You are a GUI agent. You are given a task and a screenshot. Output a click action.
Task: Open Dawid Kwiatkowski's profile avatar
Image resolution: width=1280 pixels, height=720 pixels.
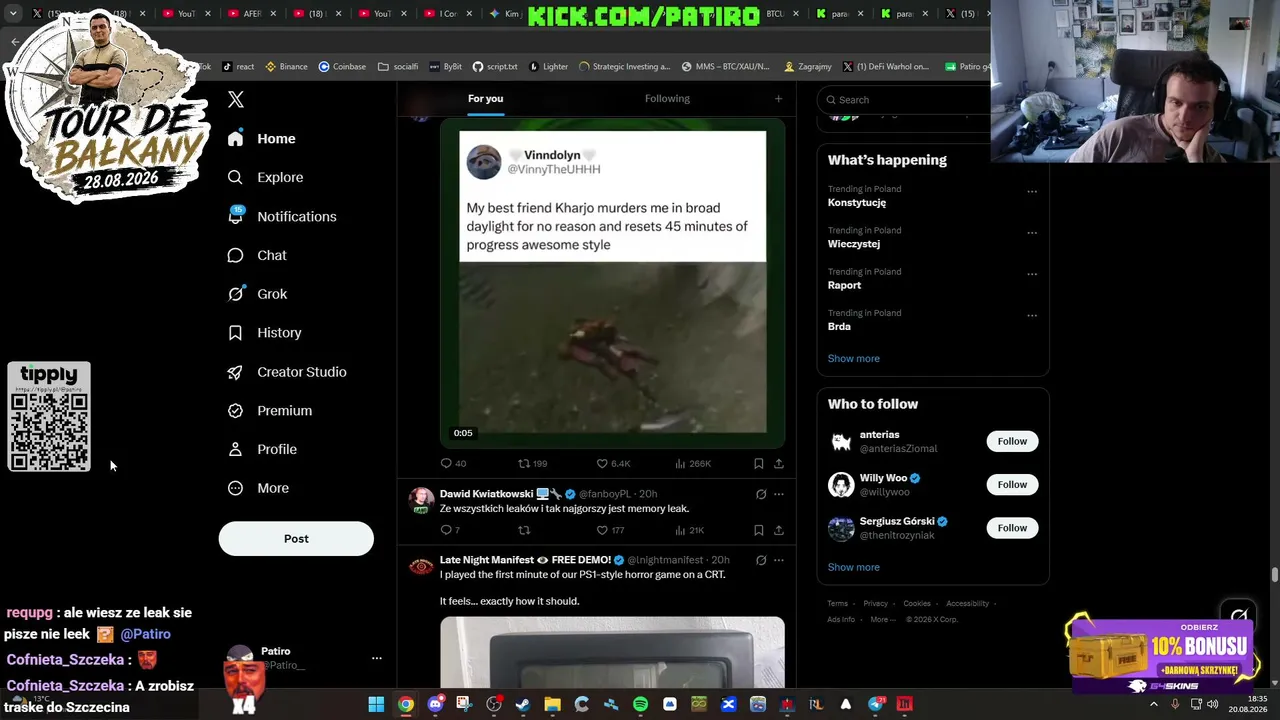tap(422, 500)
